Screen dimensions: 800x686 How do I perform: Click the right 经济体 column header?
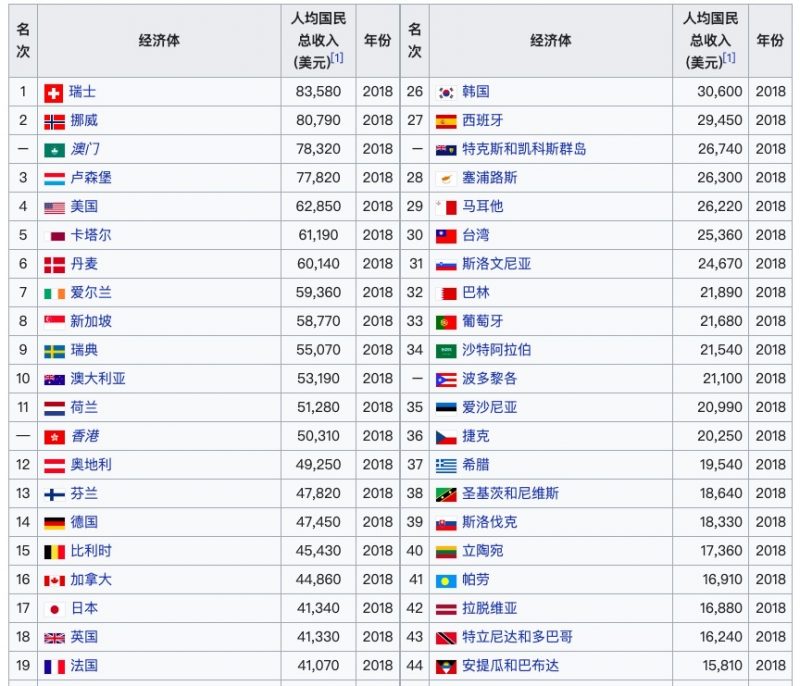pos(551,41)
